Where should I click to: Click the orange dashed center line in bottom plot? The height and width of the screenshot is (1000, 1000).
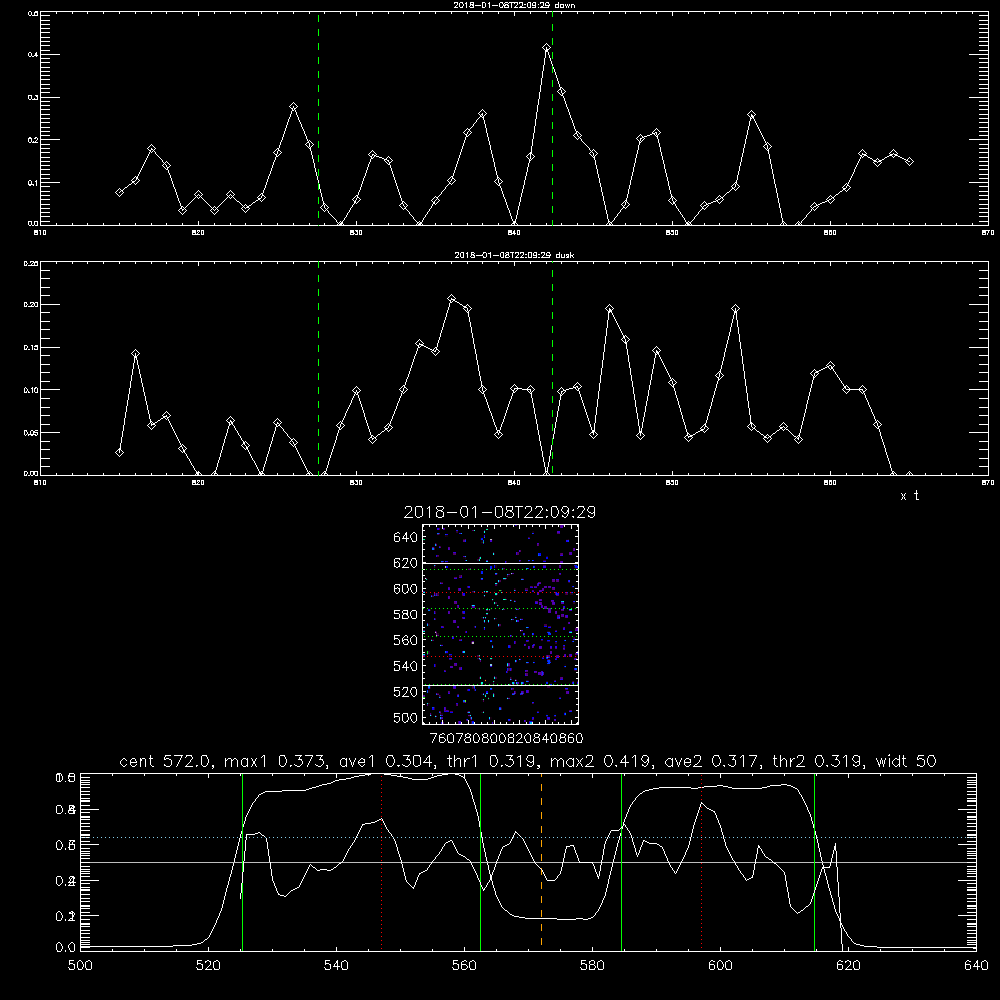[541, 861]
